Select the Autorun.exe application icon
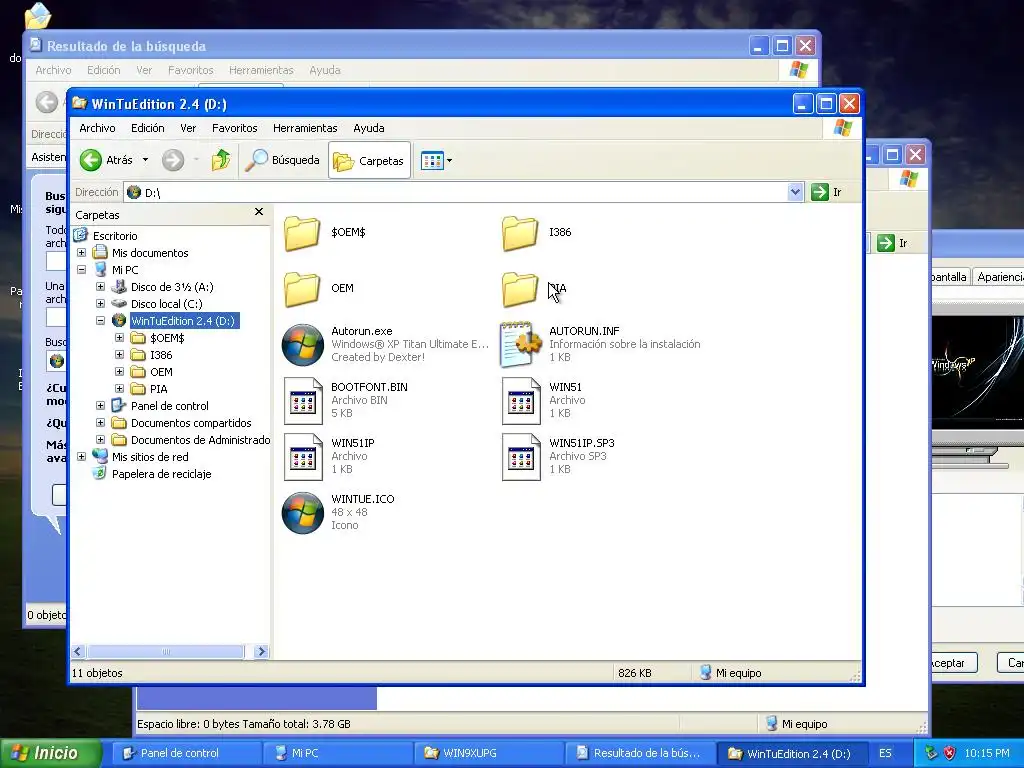 pos(303,345)
